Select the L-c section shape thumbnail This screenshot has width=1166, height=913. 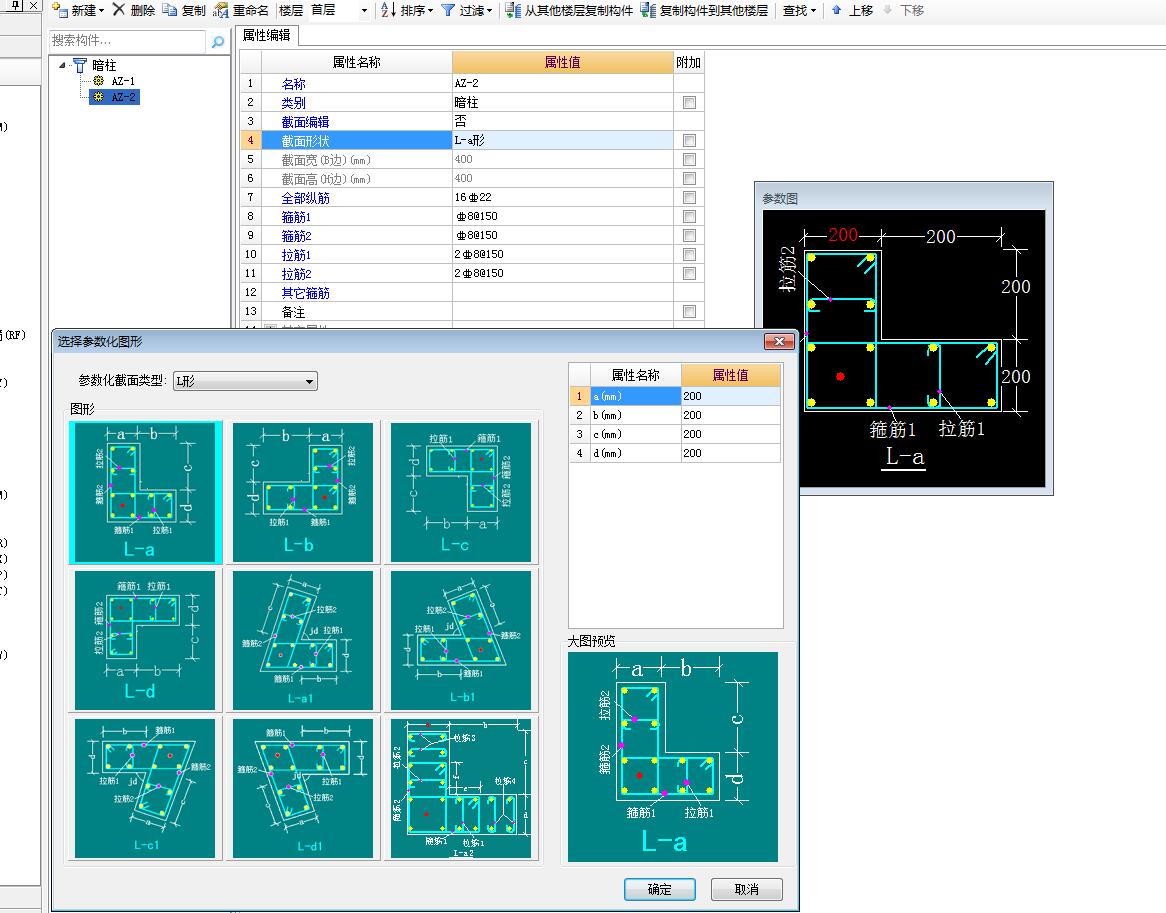tap(460, 492)
